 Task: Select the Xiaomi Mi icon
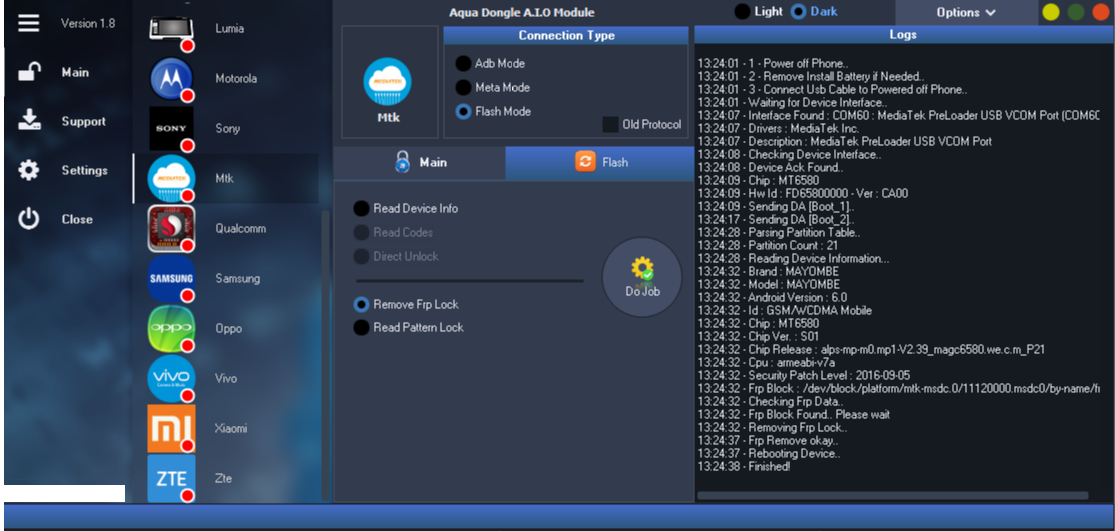point(171,428)
